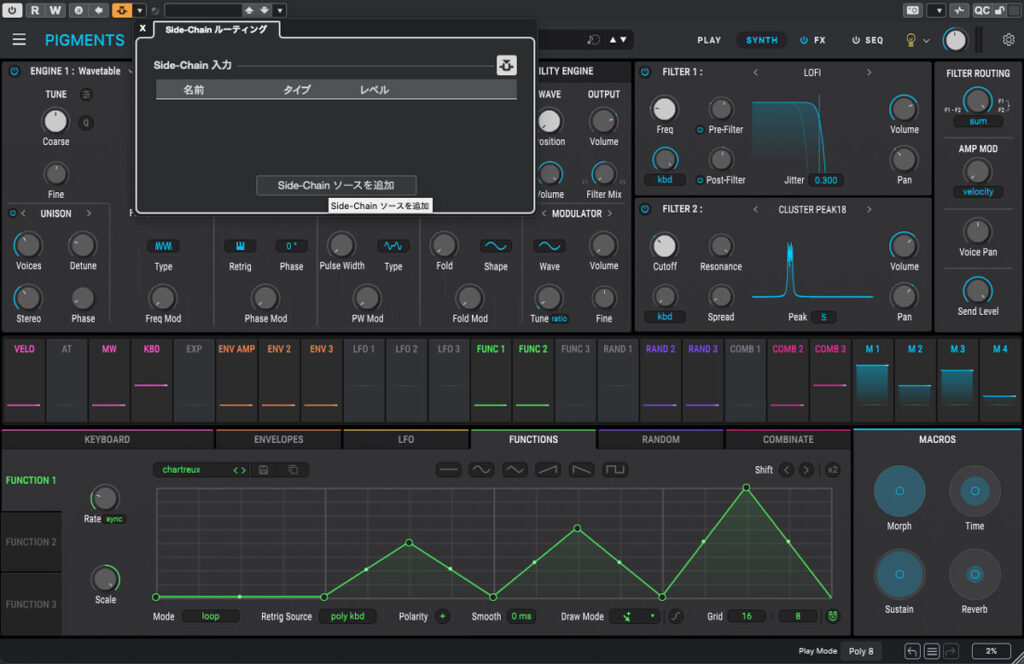
Task: Go to previous Filter 2 type before CLUSTER PEAK18
Action: click(755, 210)
